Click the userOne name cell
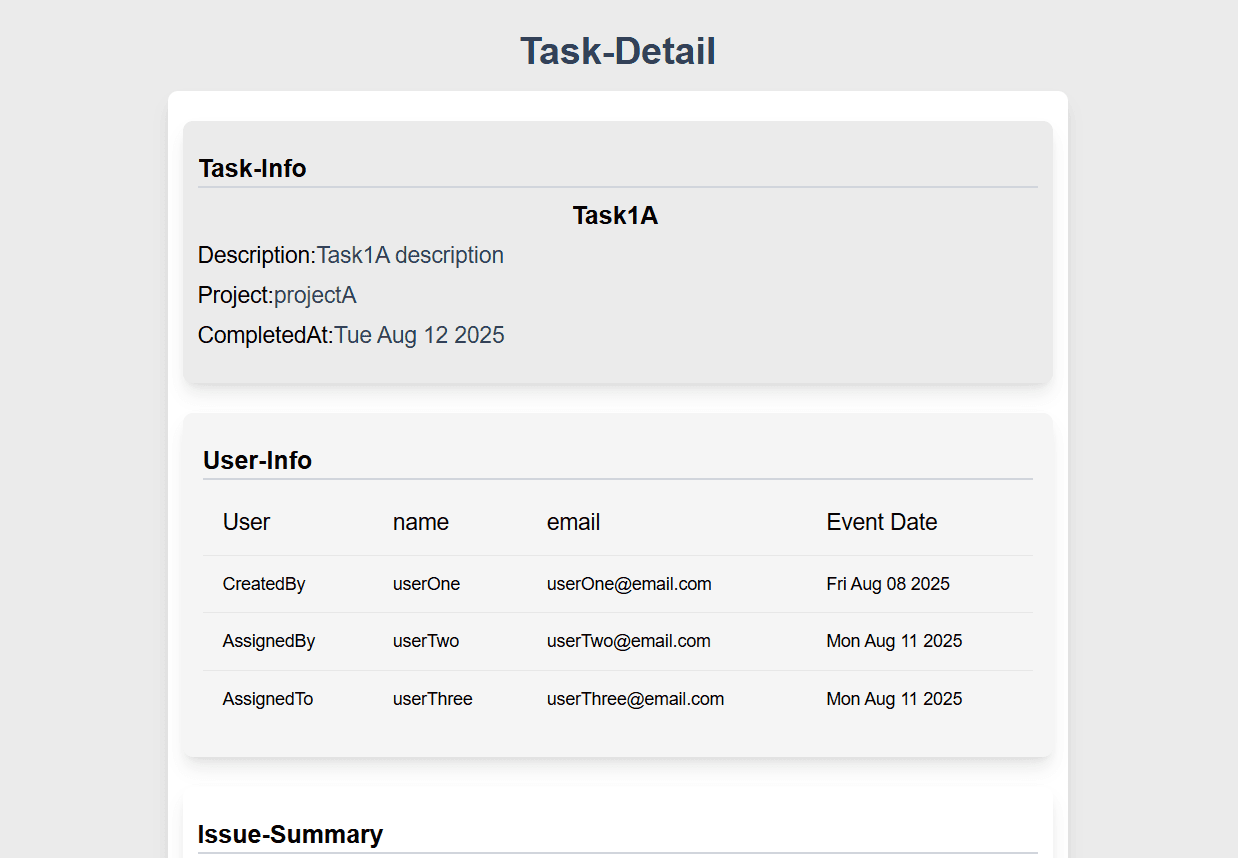This screenshot has width=1238, height=858. pyautogui.click(x=426, y=584)
